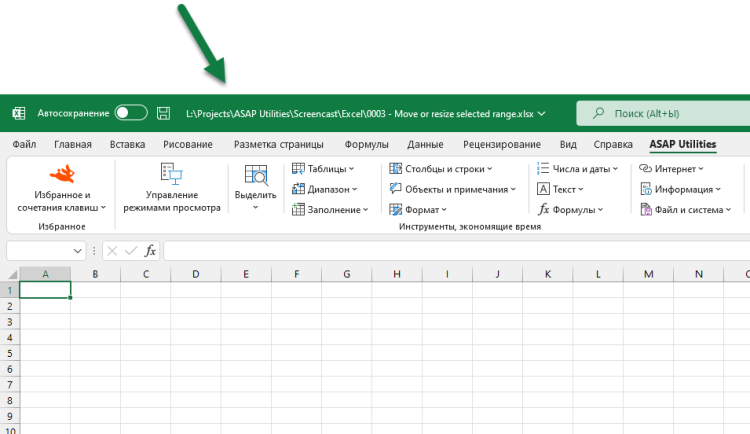Click the formula bar options three dots

coord(94,251)
